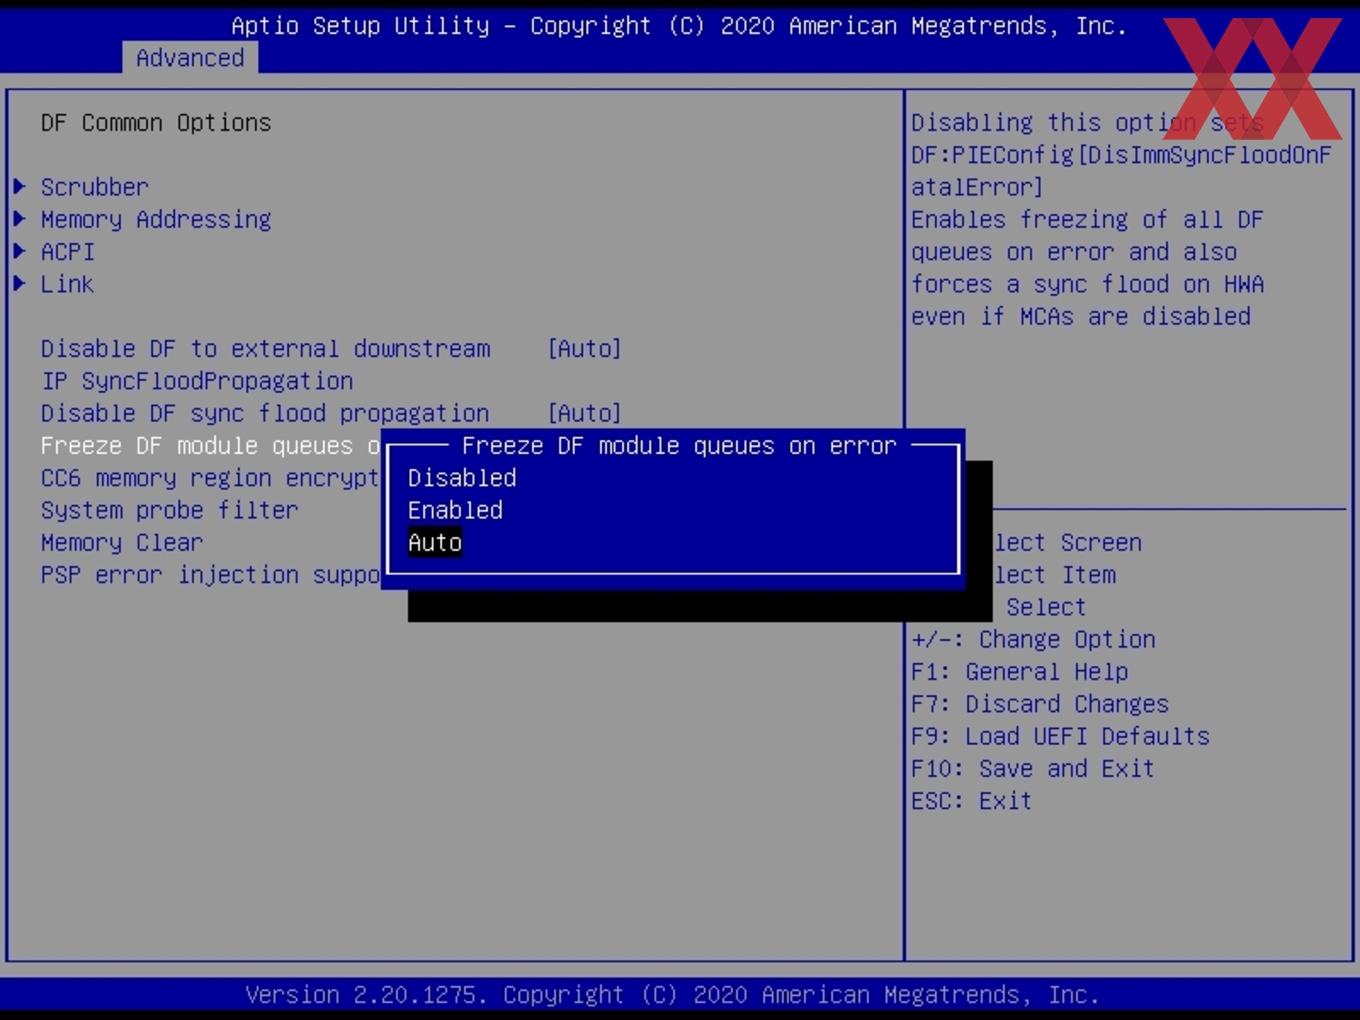Click the DF Common Options heading
Viewport: 1360px width, 1020px height.
[x=156, y=123]
